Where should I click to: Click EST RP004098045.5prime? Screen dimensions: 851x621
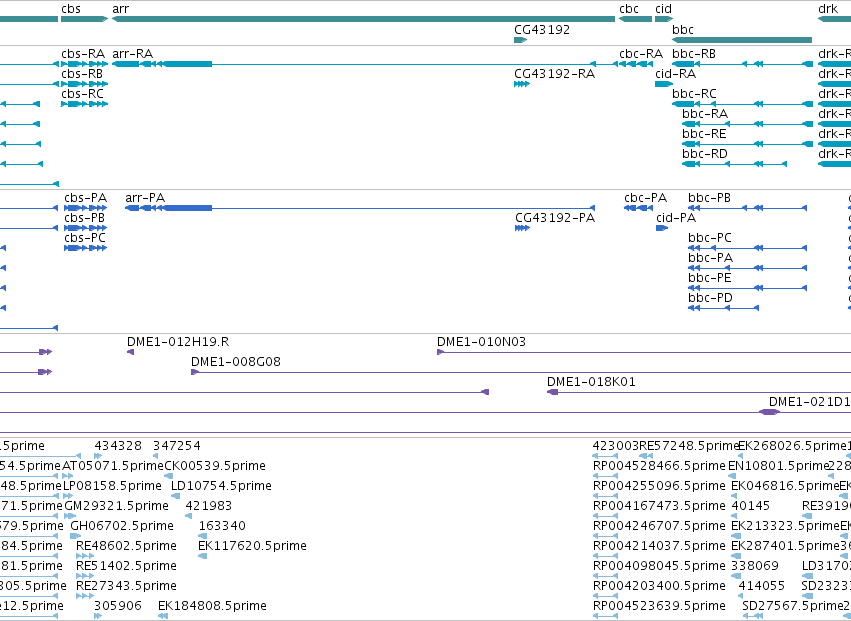pos(659,566)
